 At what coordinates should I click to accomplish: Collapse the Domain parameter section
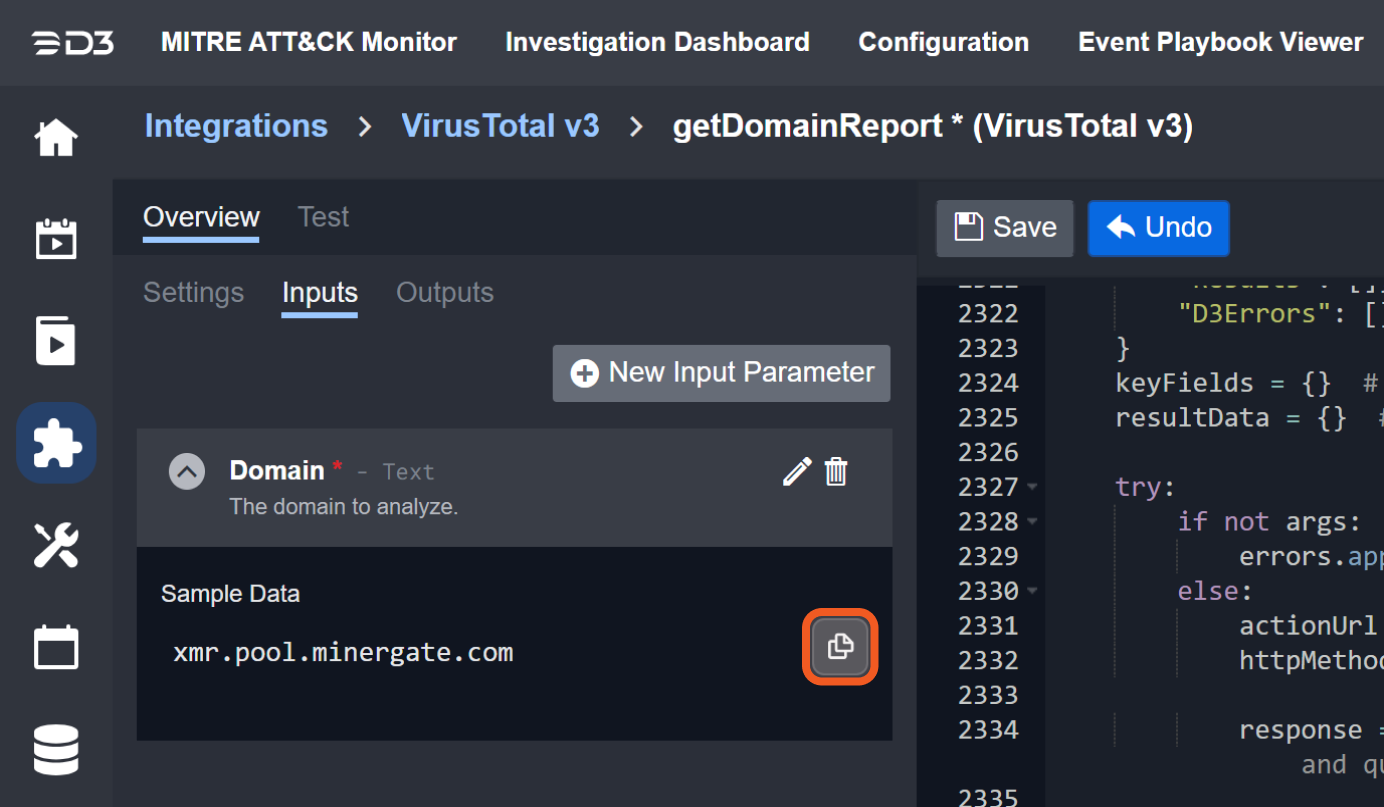click(187, 471)
